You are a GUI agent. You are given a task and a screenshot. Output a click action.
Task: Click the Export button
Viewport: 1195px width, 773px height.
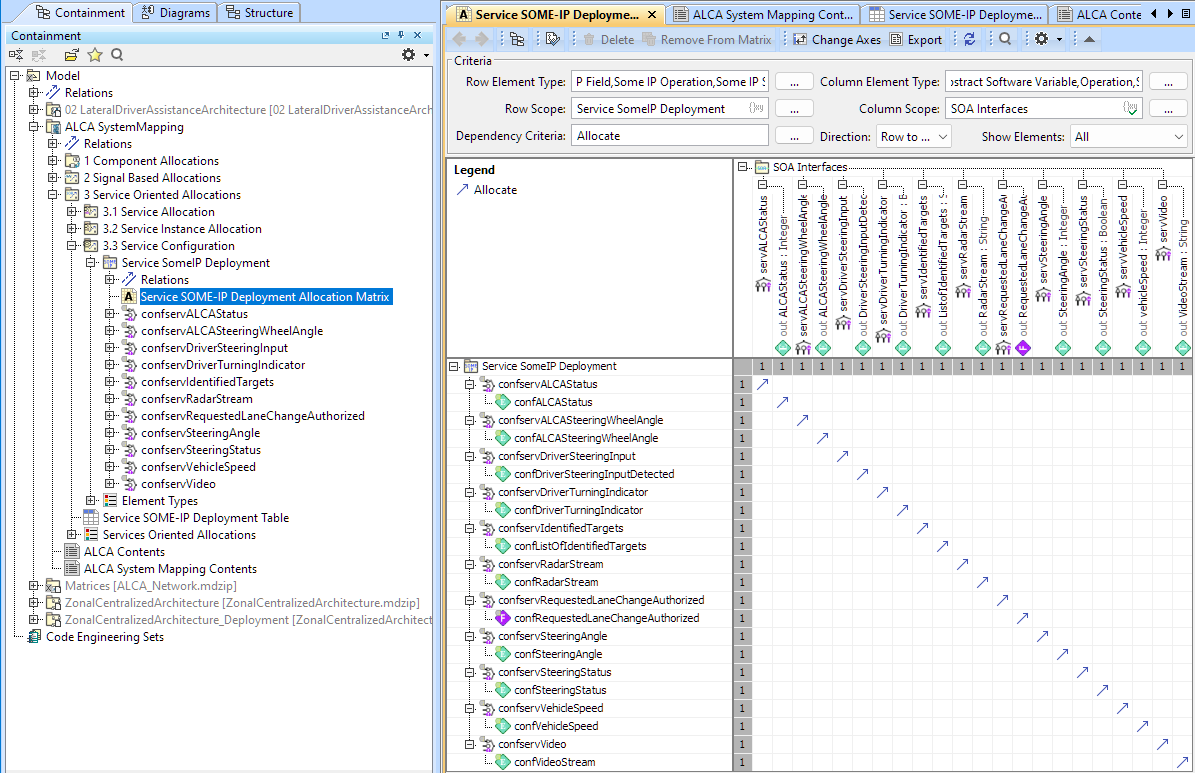915,40
